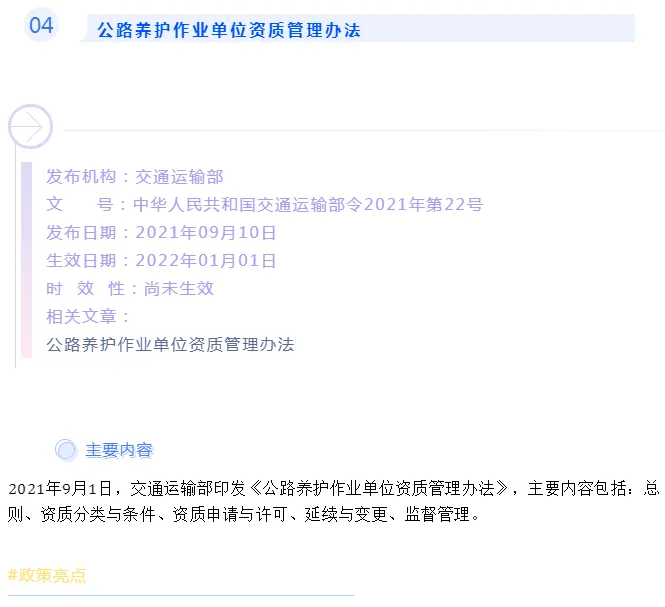
Task: Click the "04" number badge
Action: pos(41,26)
